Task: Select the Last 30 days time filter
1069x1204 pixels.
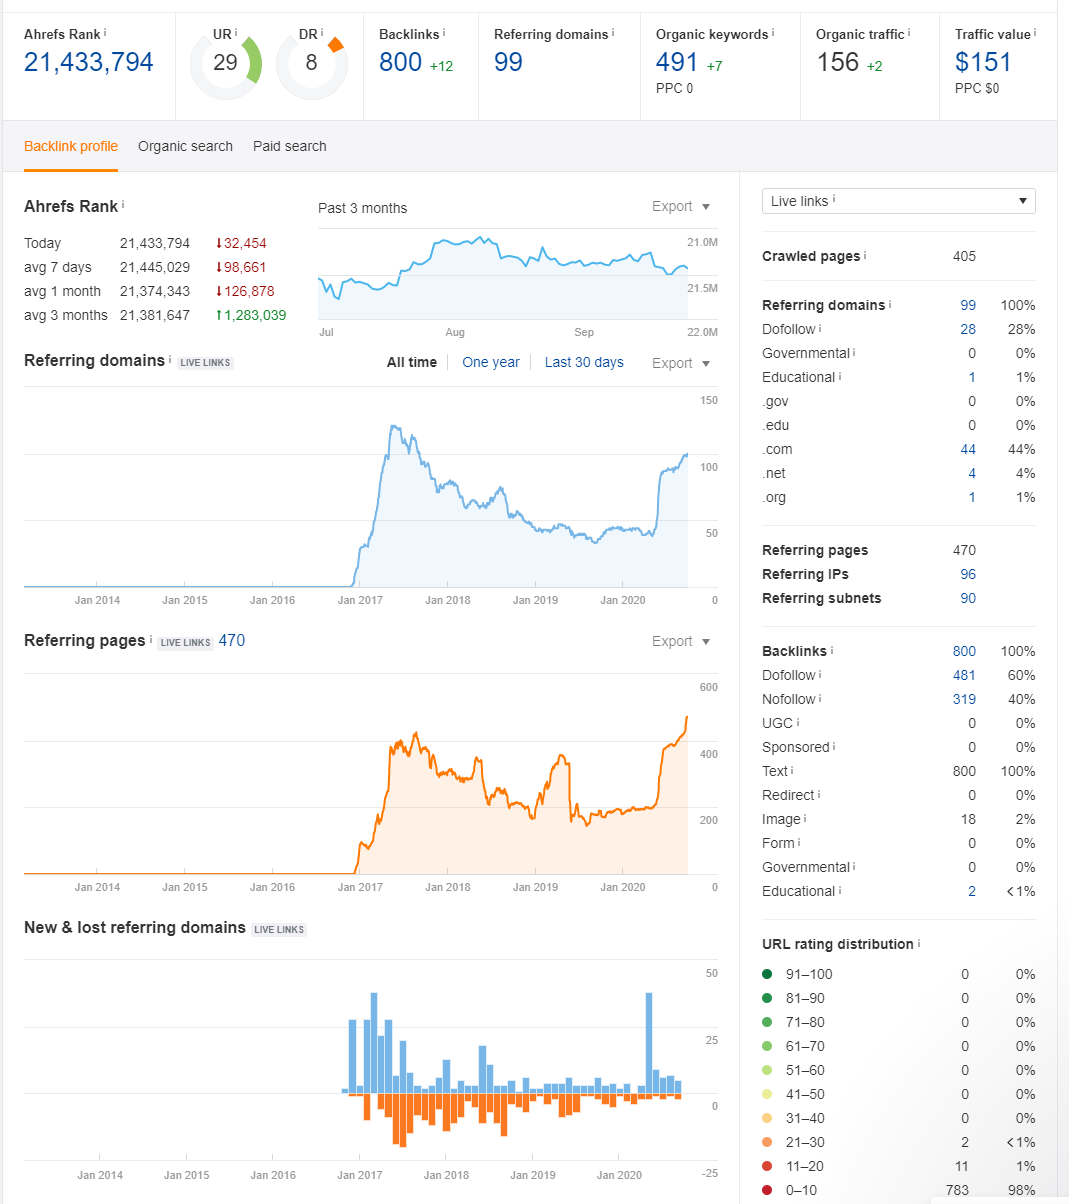Action: 584,362
